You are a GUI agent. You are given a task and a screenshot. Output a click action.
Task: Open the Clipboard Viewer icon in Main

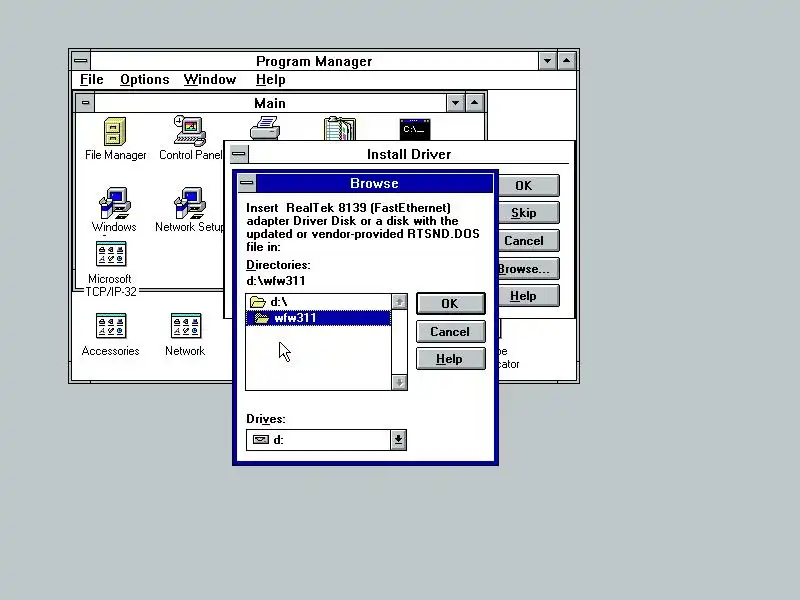tap(340, 129)
